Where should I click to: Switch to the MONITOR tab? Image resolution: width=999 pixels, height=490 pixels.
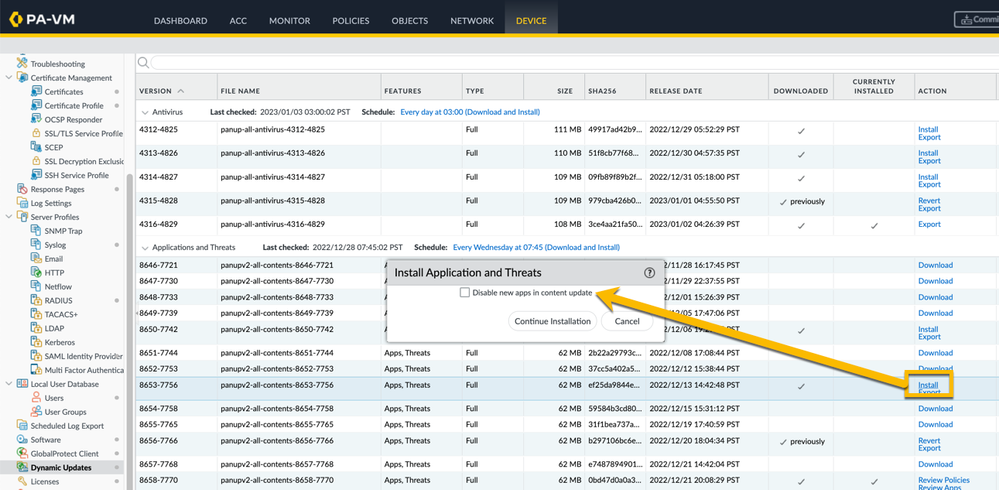point(289,21)
